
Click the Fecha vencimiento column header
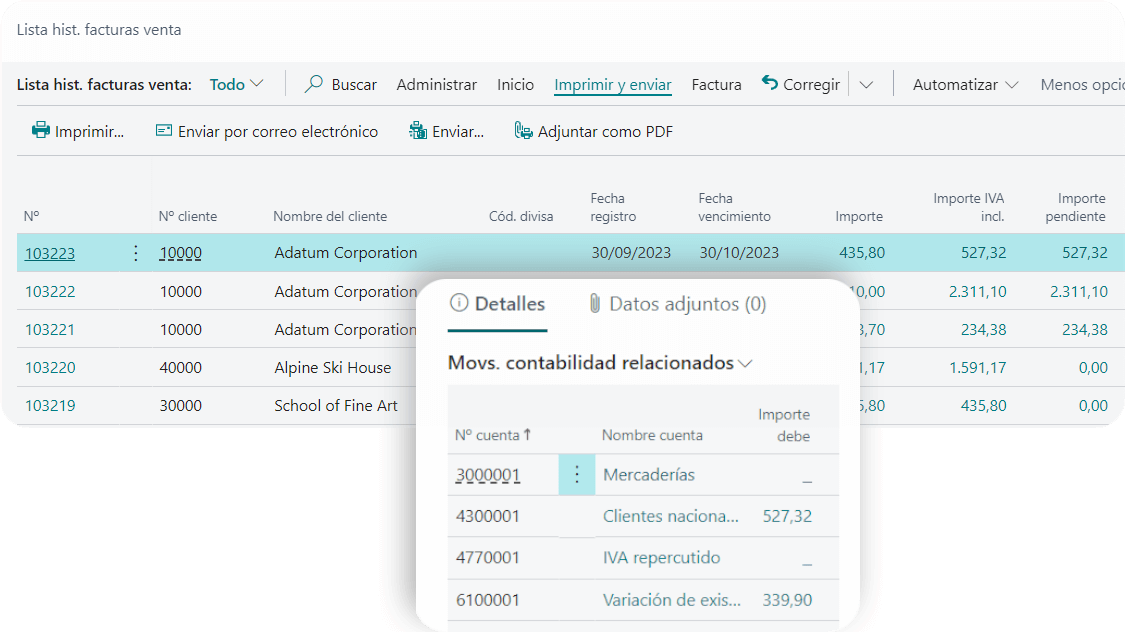(735, 207)
